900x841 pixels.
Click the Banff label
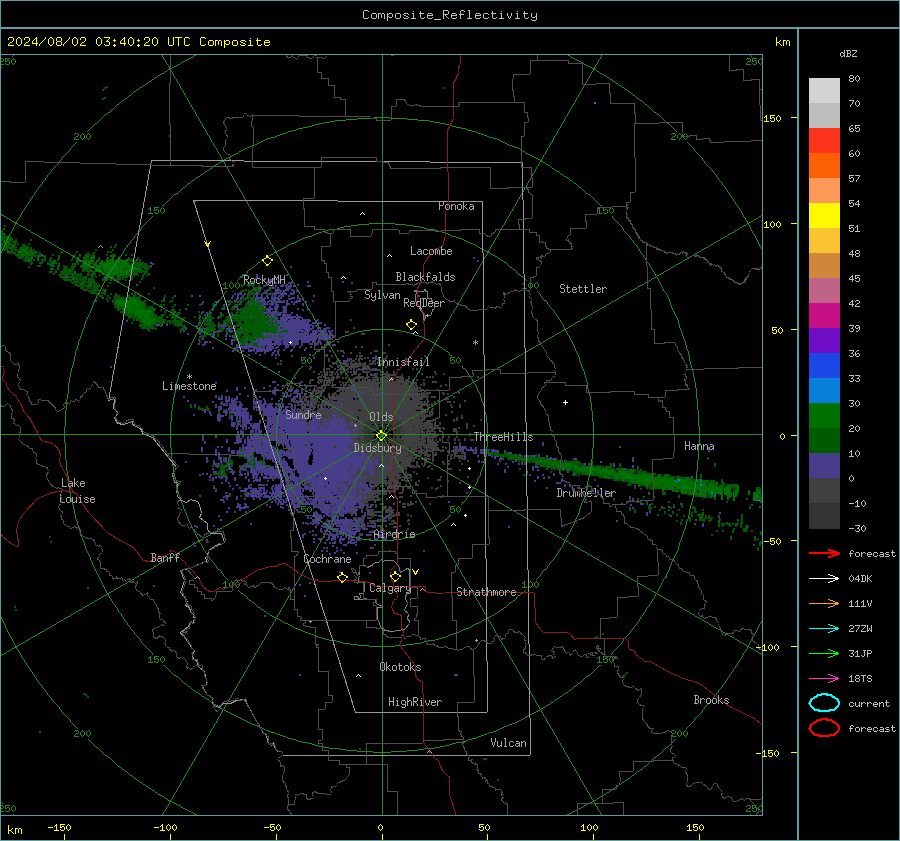tap(165, 558)
